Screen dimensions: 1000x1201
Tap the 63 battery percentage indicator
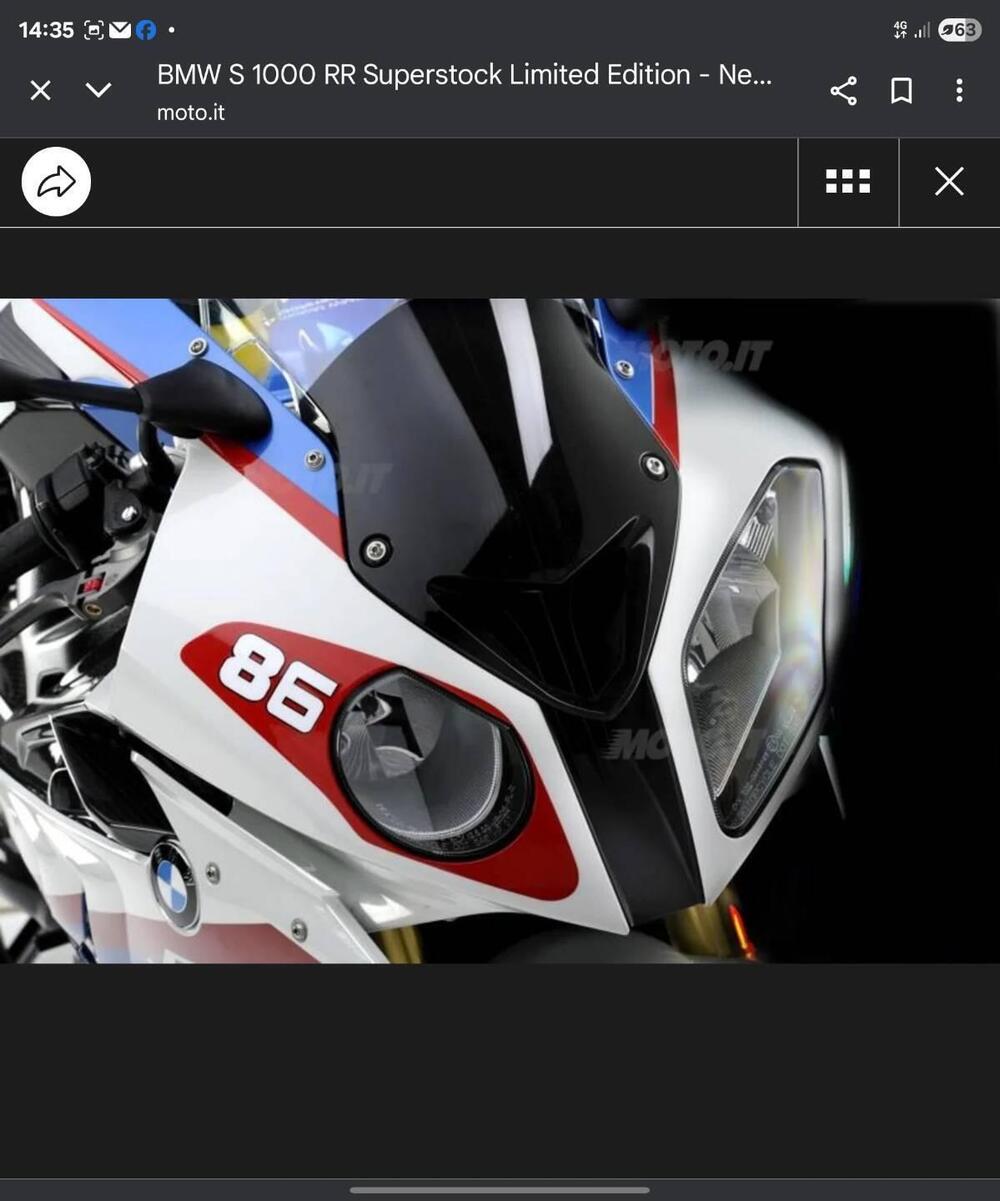coord(966,31)
